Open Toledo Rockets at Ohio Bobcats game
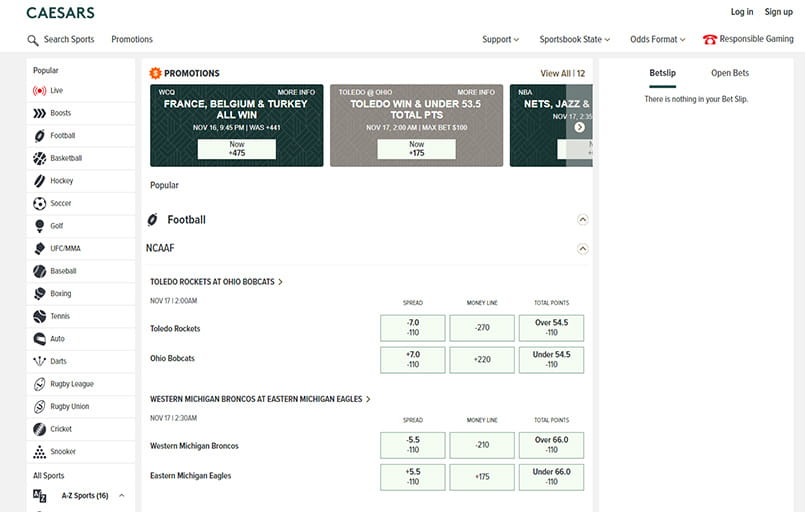This screenshot has width=805, height=512. [x=216, y=282]
